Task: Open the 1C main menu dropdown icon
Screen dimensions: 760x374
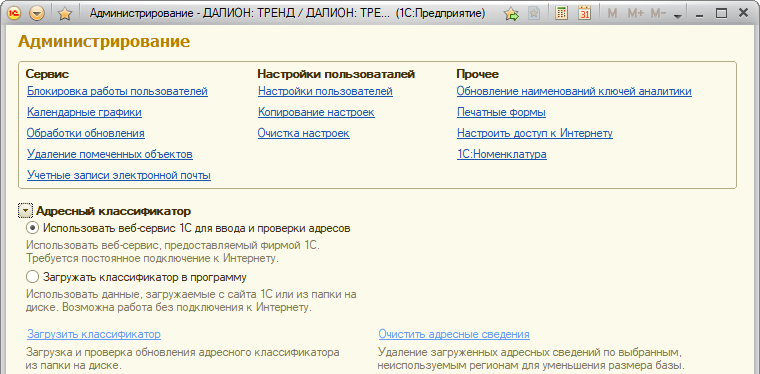Action: 36,14
